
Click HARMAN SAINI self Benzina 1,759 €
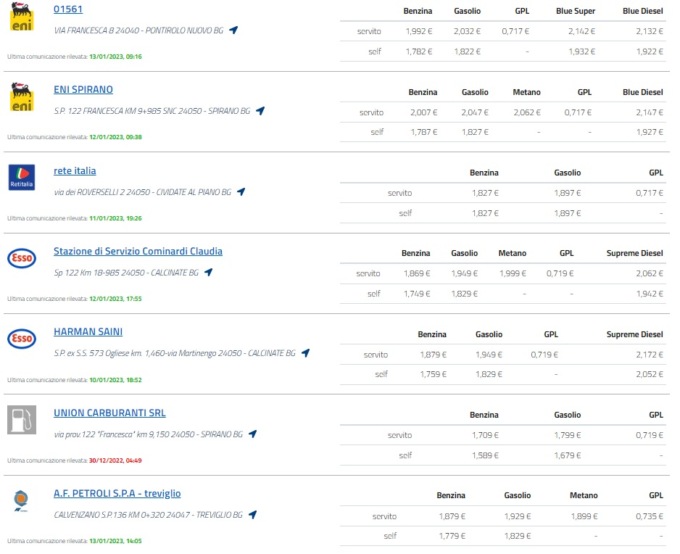[433, 374]
